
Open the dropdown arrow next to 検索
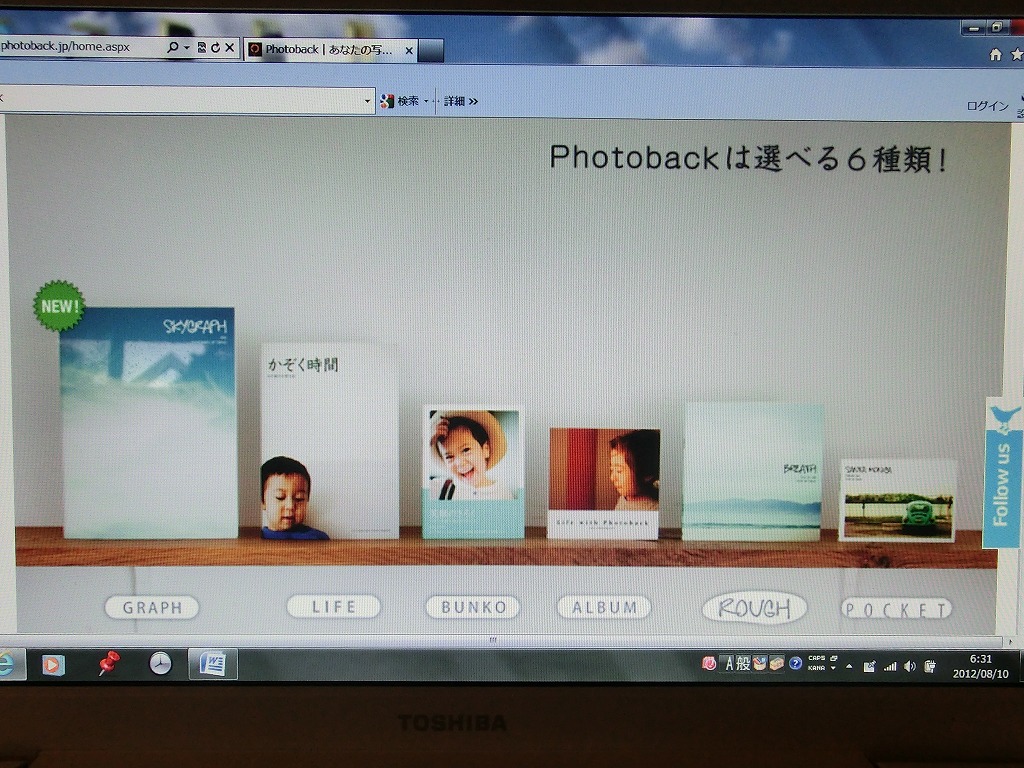[426, 101]
